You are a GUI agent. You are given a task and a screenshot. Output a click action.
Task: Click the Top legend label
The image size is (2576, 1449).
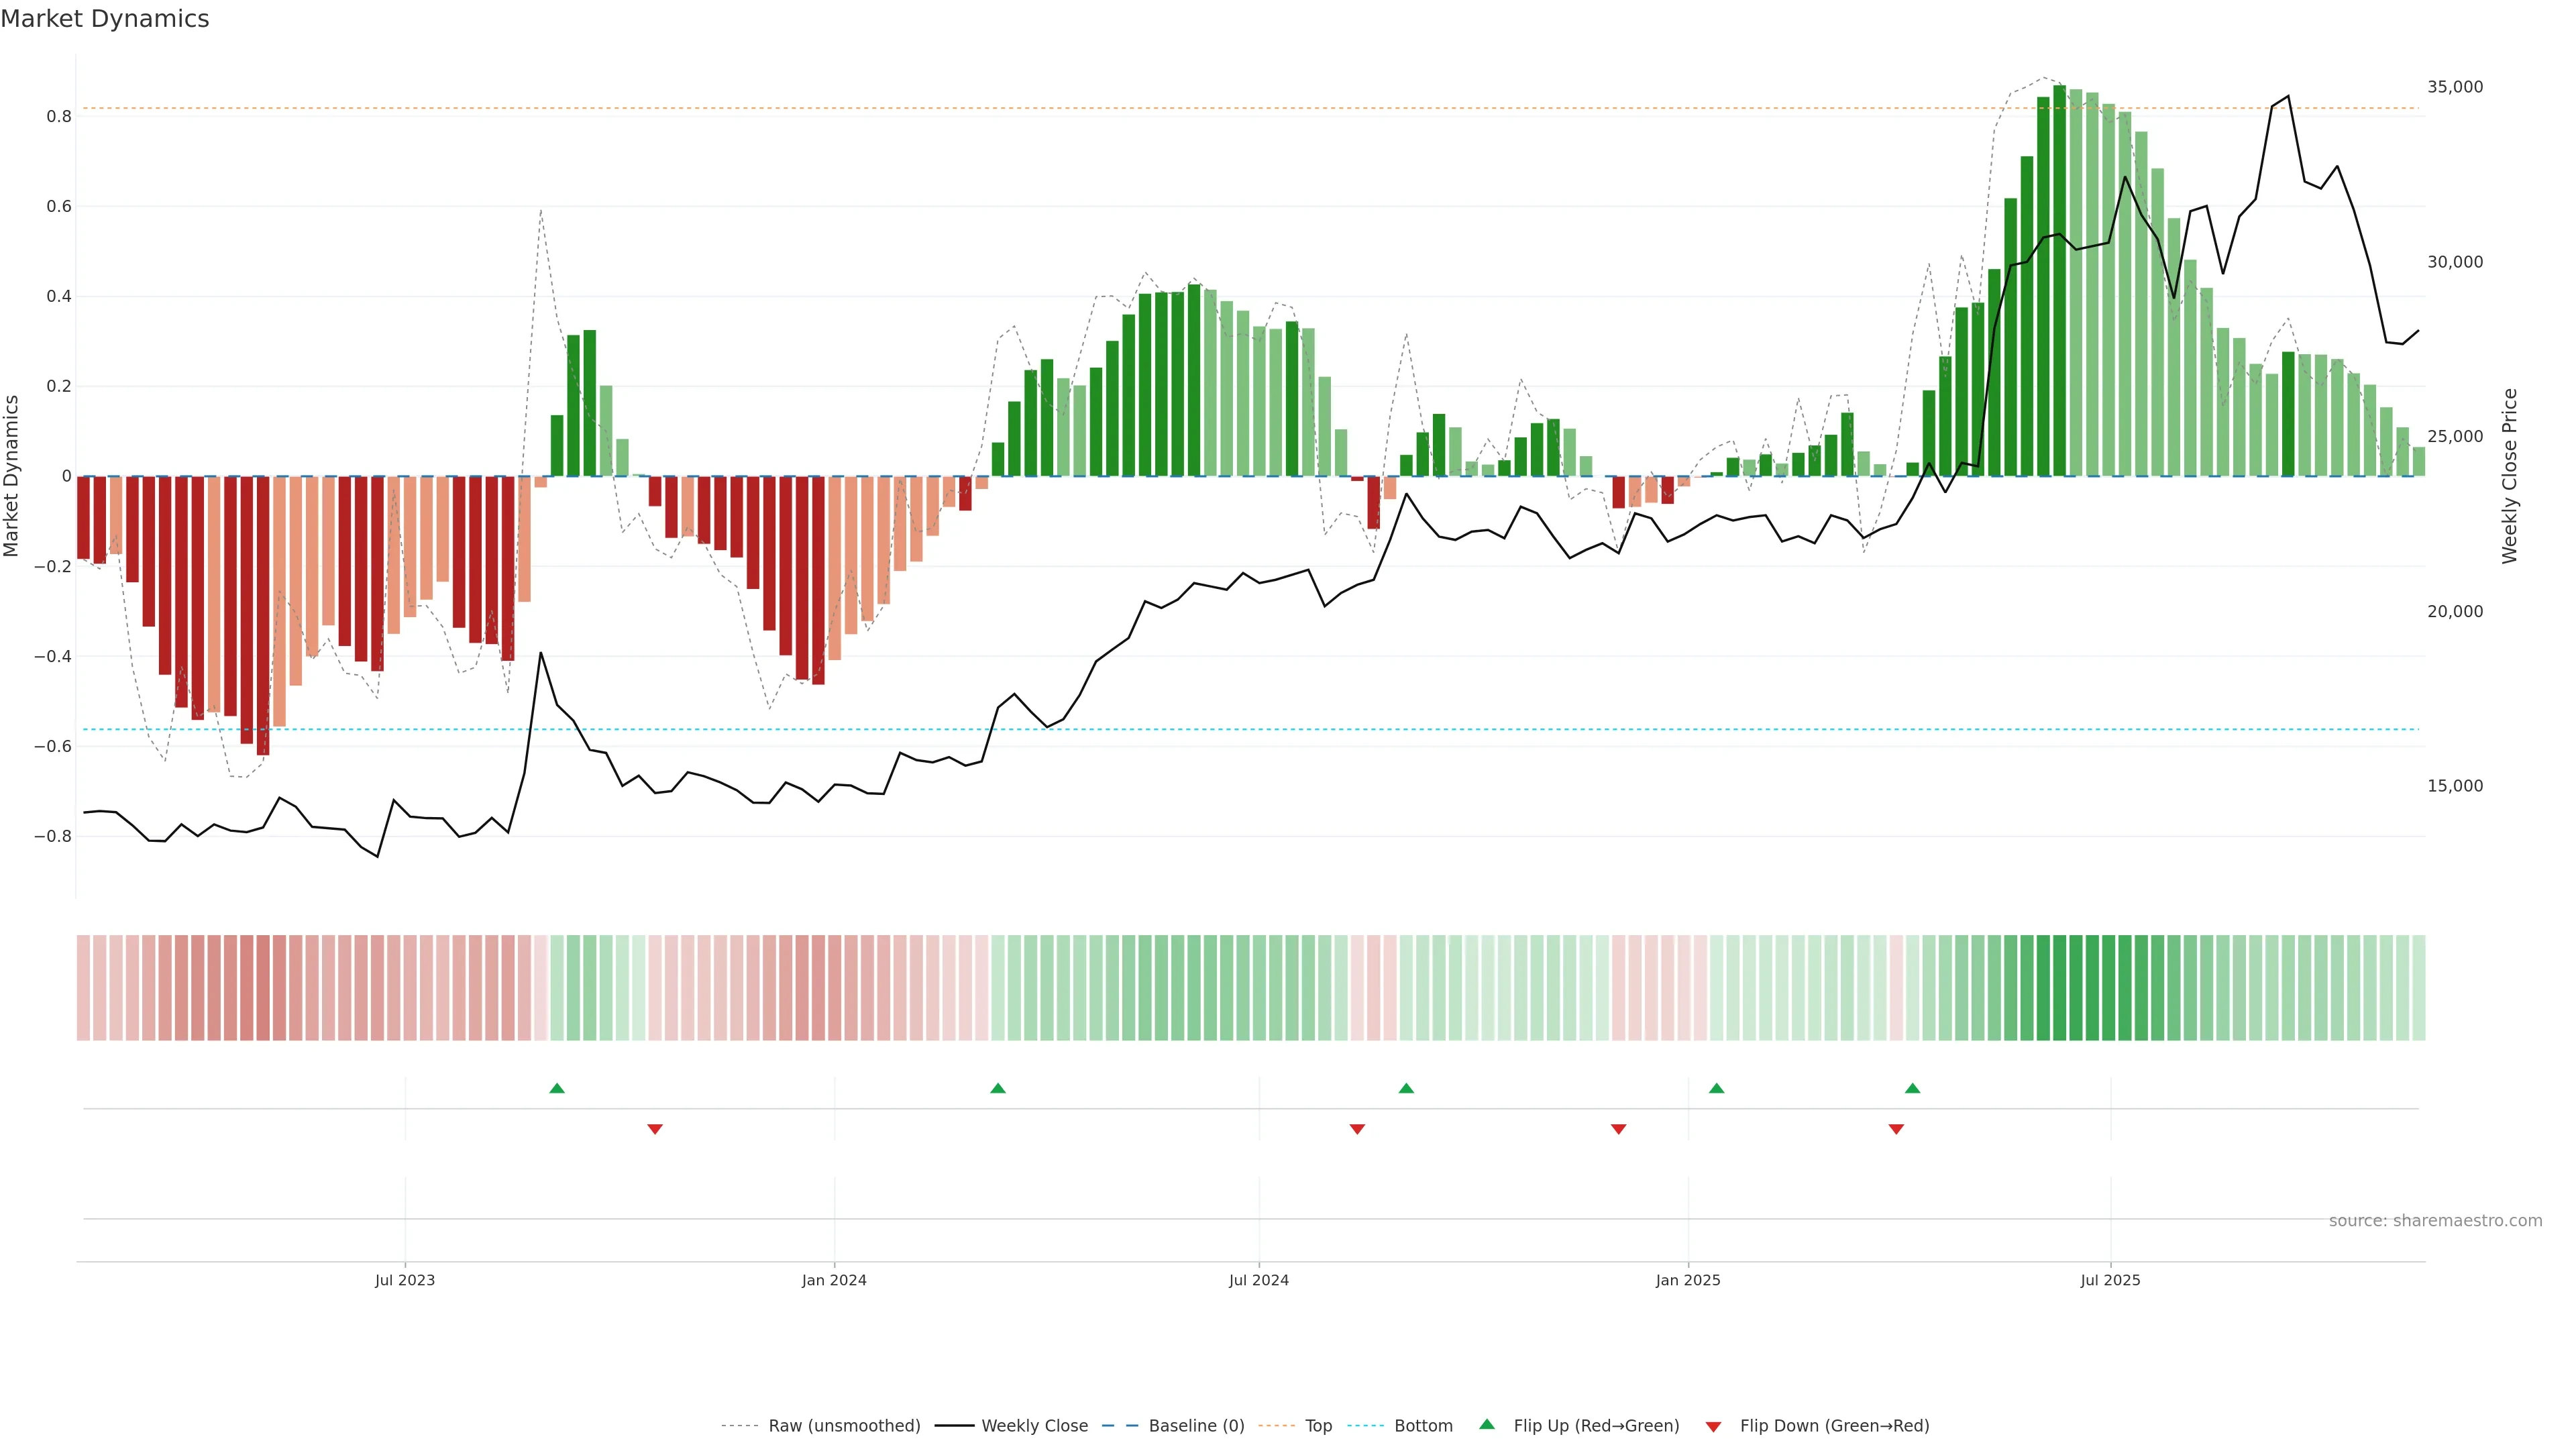tap(1318, 1426)
